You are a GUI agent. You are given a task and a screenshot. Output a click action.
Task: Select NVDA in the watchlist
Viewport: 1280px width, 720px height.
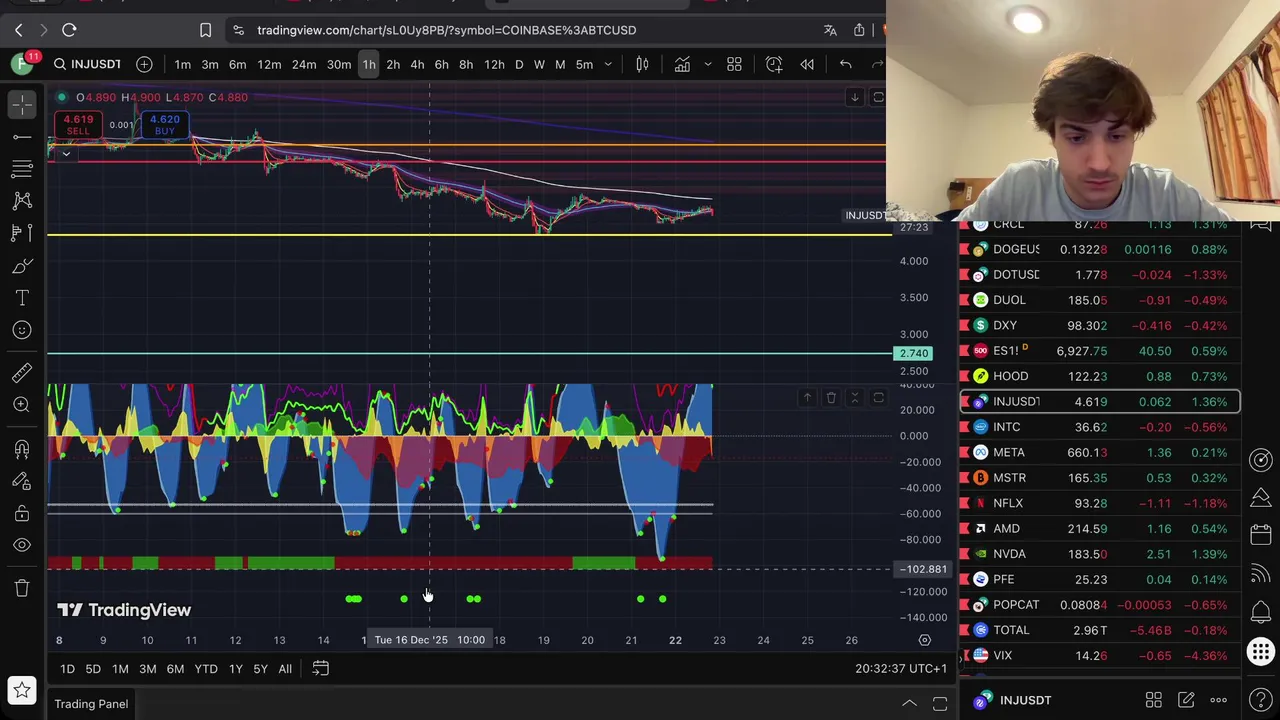pos(1100,554)
